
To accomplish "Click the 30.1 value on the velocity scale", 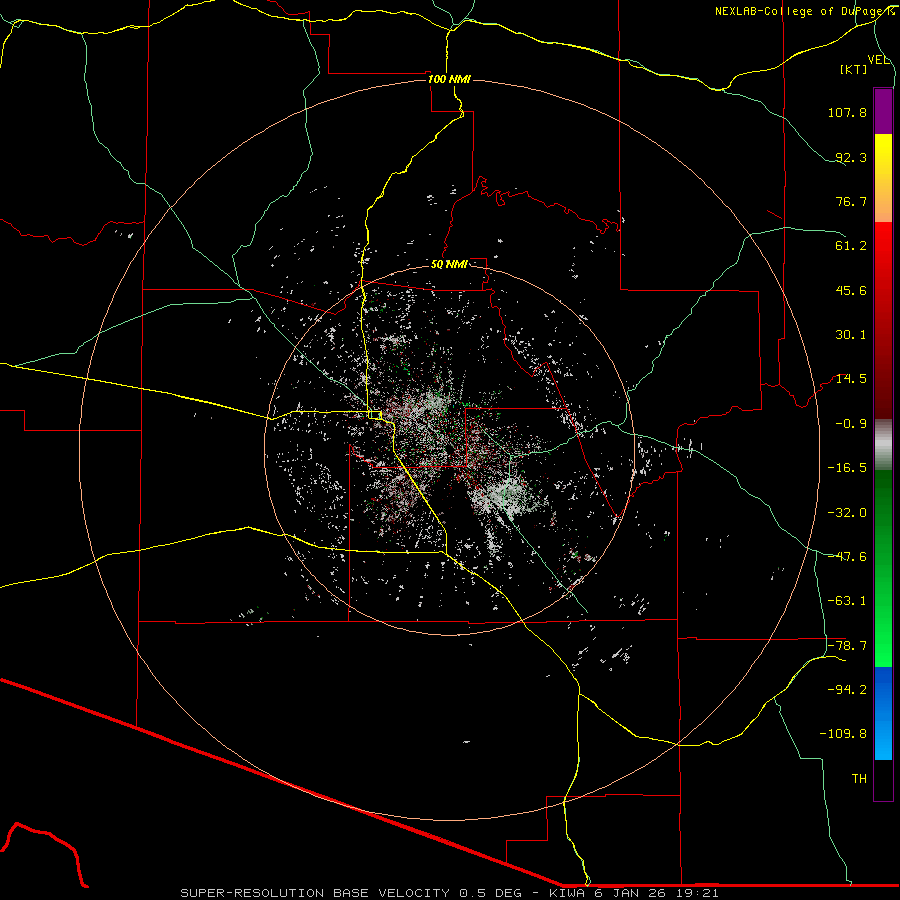I will tap(851, 335).
